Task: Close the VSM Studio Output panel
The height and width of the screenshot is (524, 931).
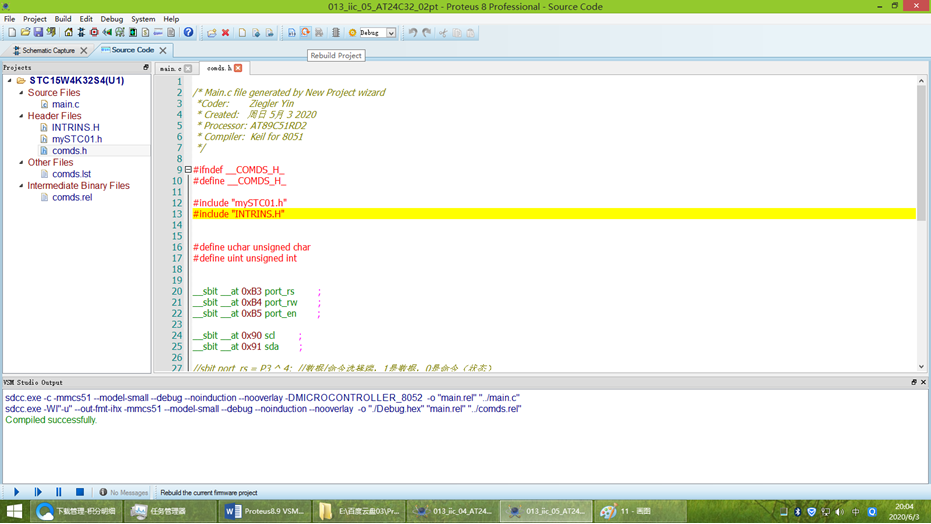Action: 923,382
